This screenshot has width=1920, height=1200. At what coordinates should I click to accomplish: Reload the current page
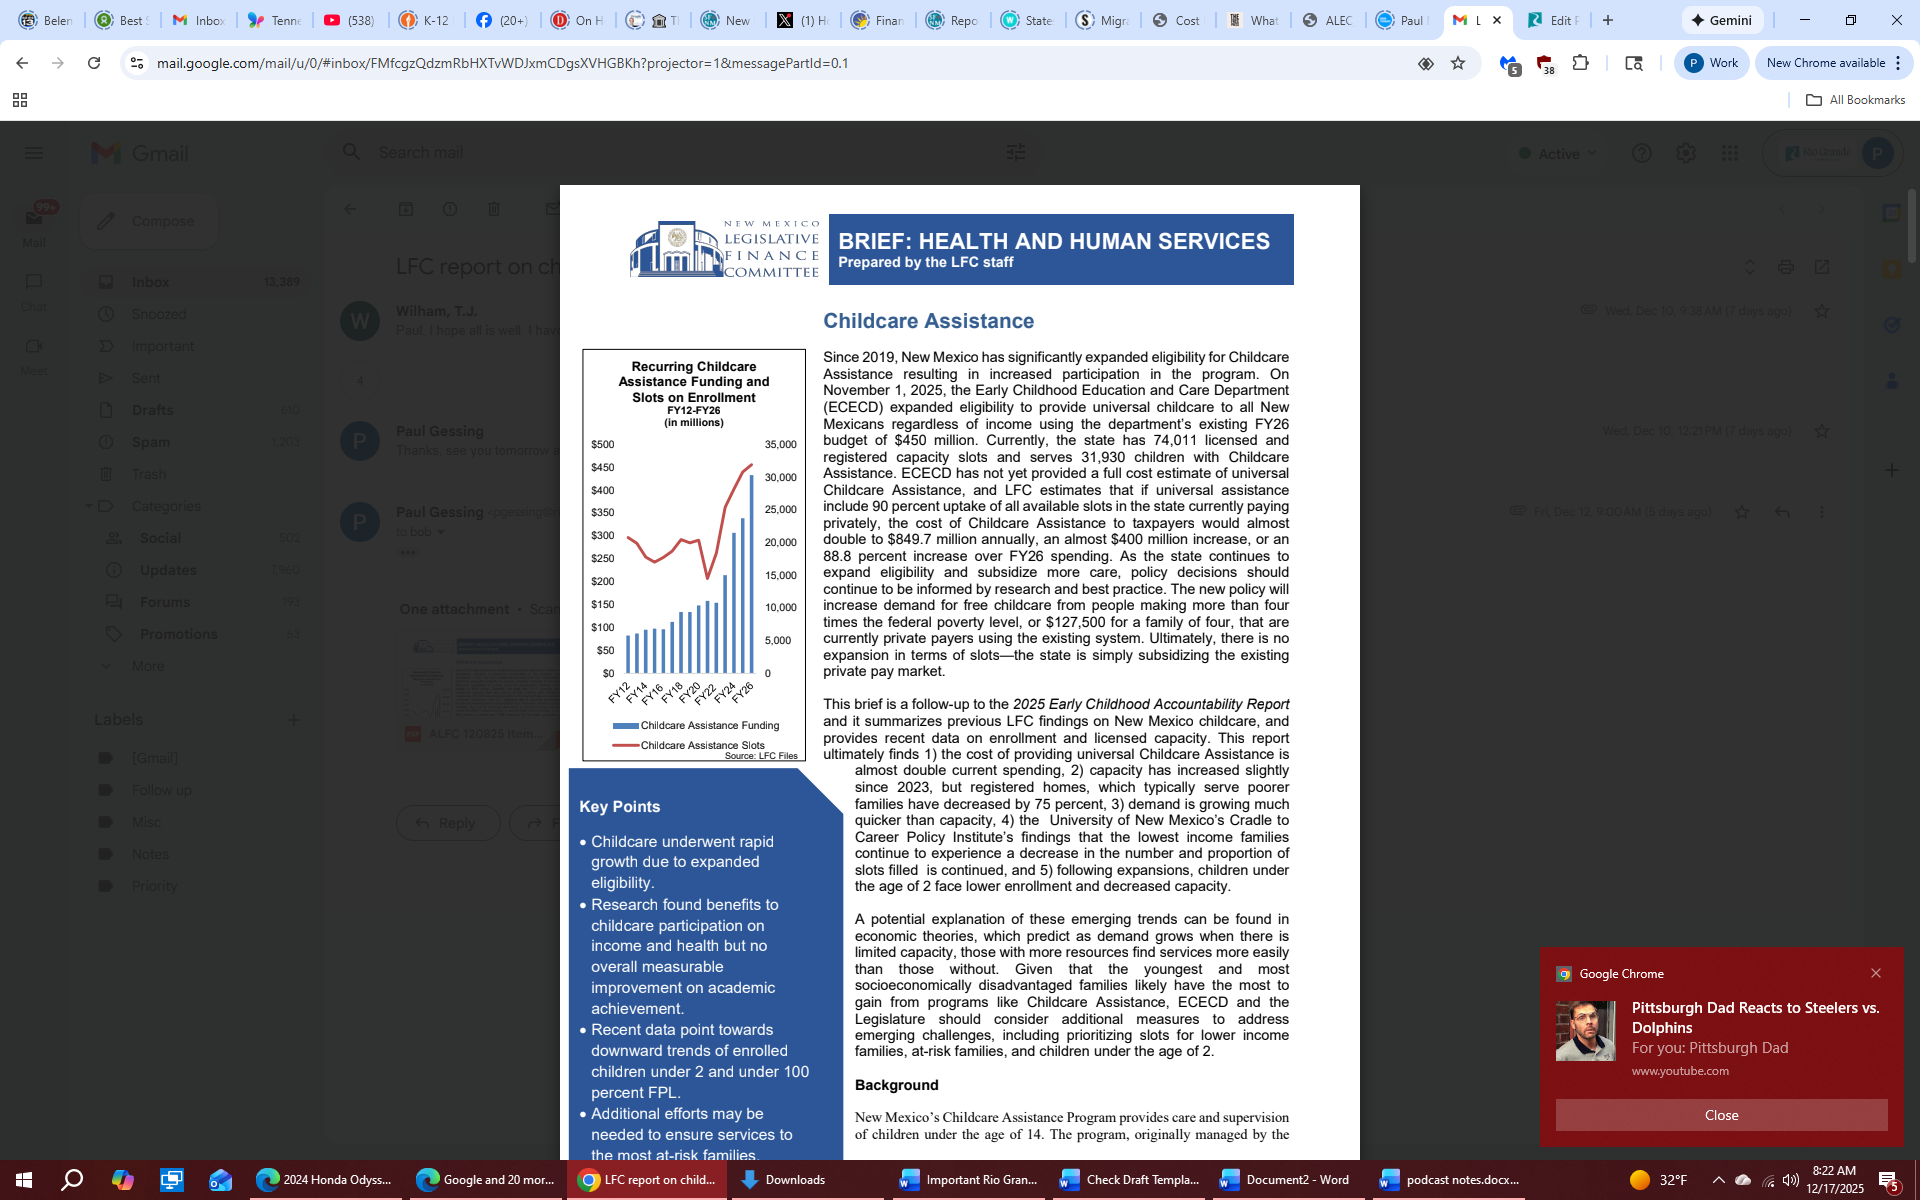[x=94, y=63]
